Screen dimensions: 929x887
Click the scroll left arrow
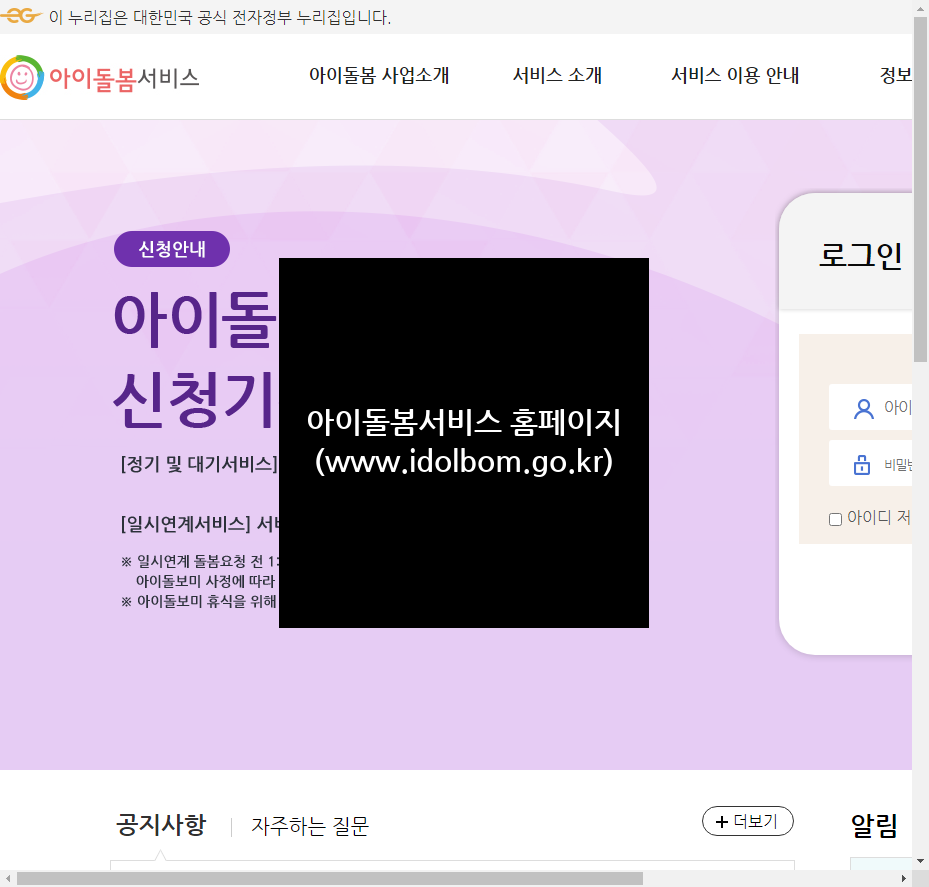[x=8, y=879]
